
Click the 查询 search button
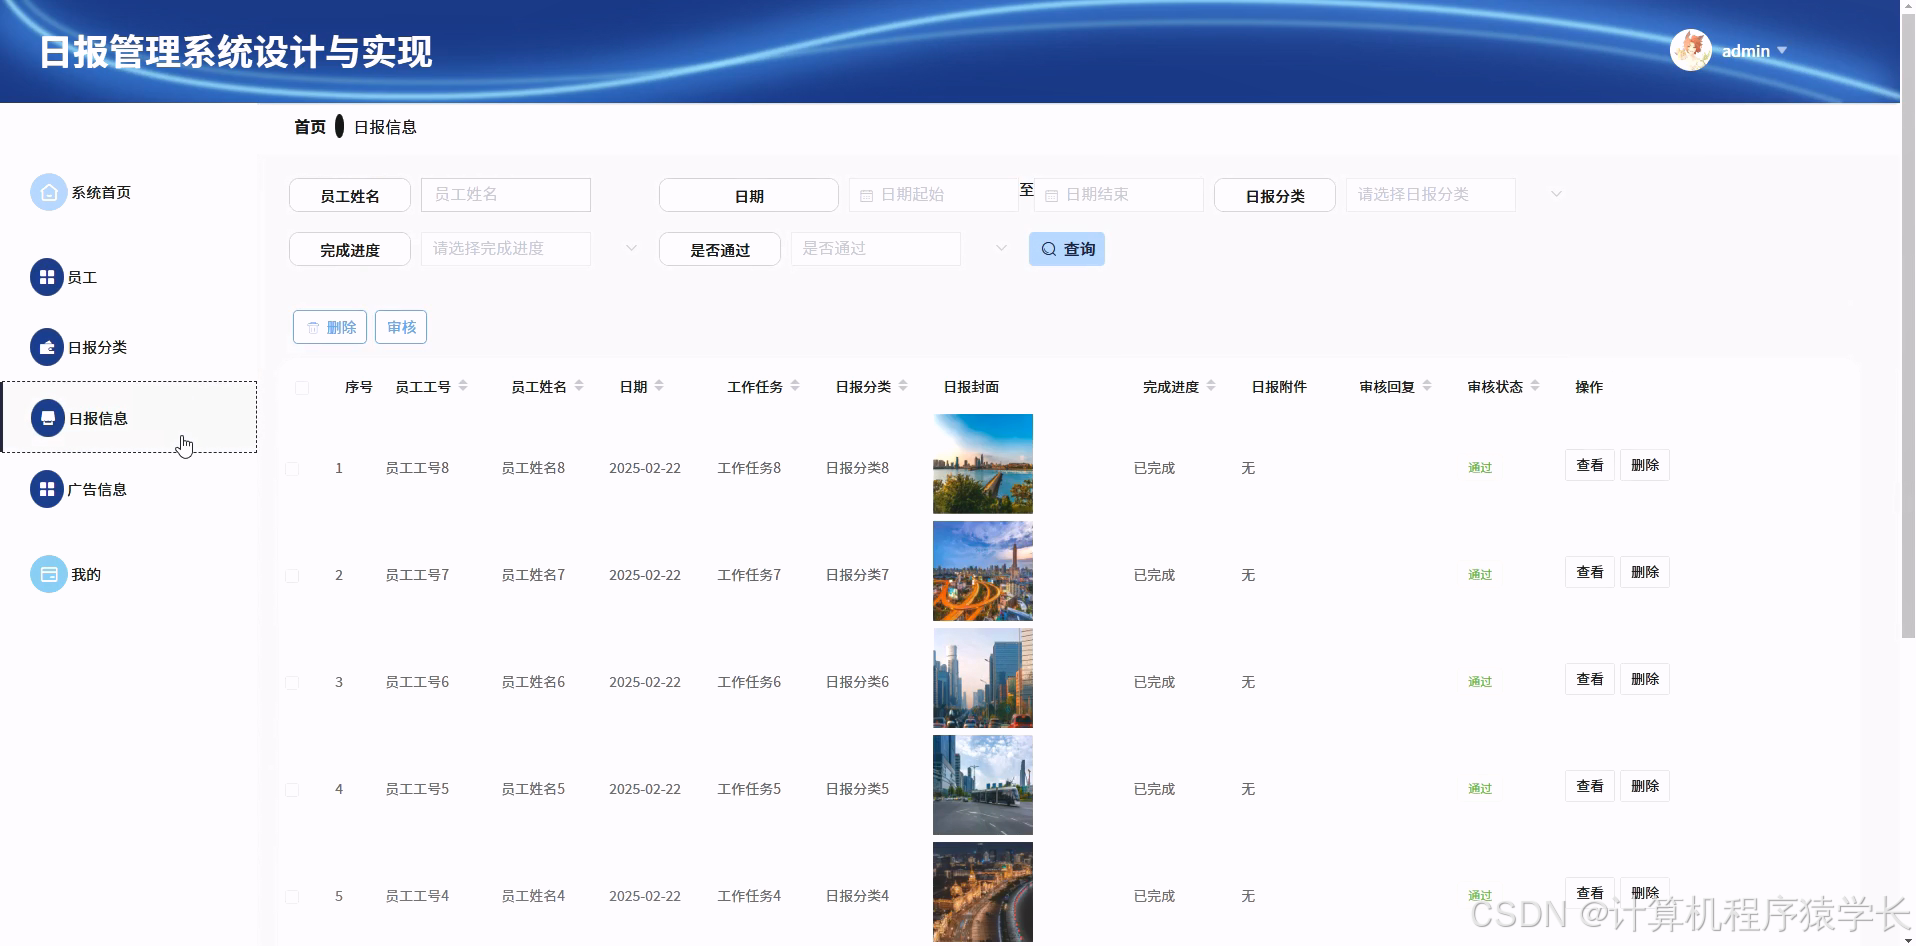[x=1067, y=249]
